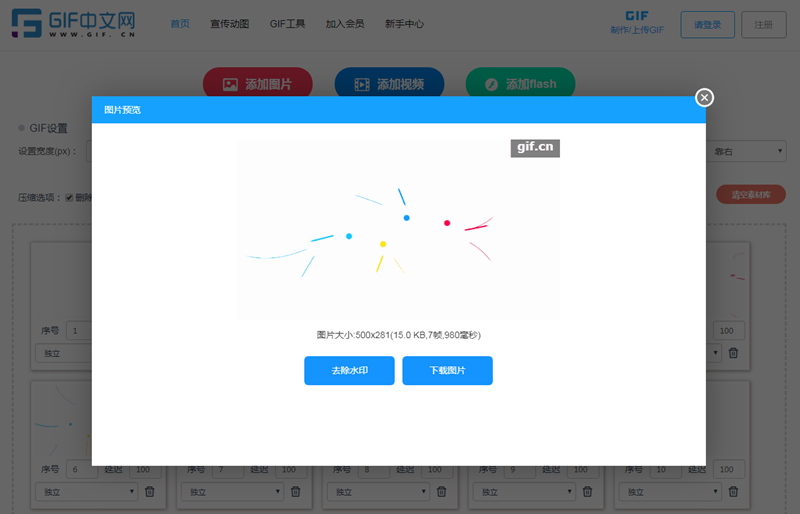Click the trash icon for frame 7

tap(296, 491)
